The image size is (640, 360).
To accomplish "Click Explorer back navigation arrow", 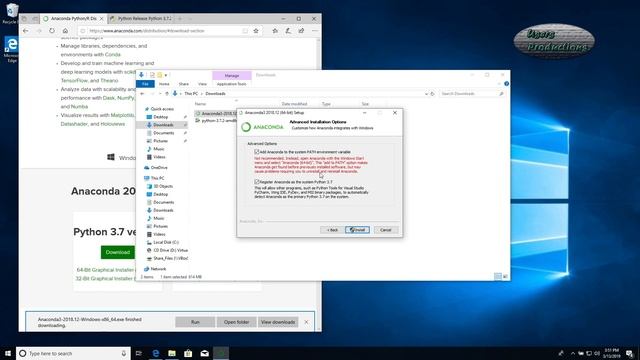I will tap(142, 94).
